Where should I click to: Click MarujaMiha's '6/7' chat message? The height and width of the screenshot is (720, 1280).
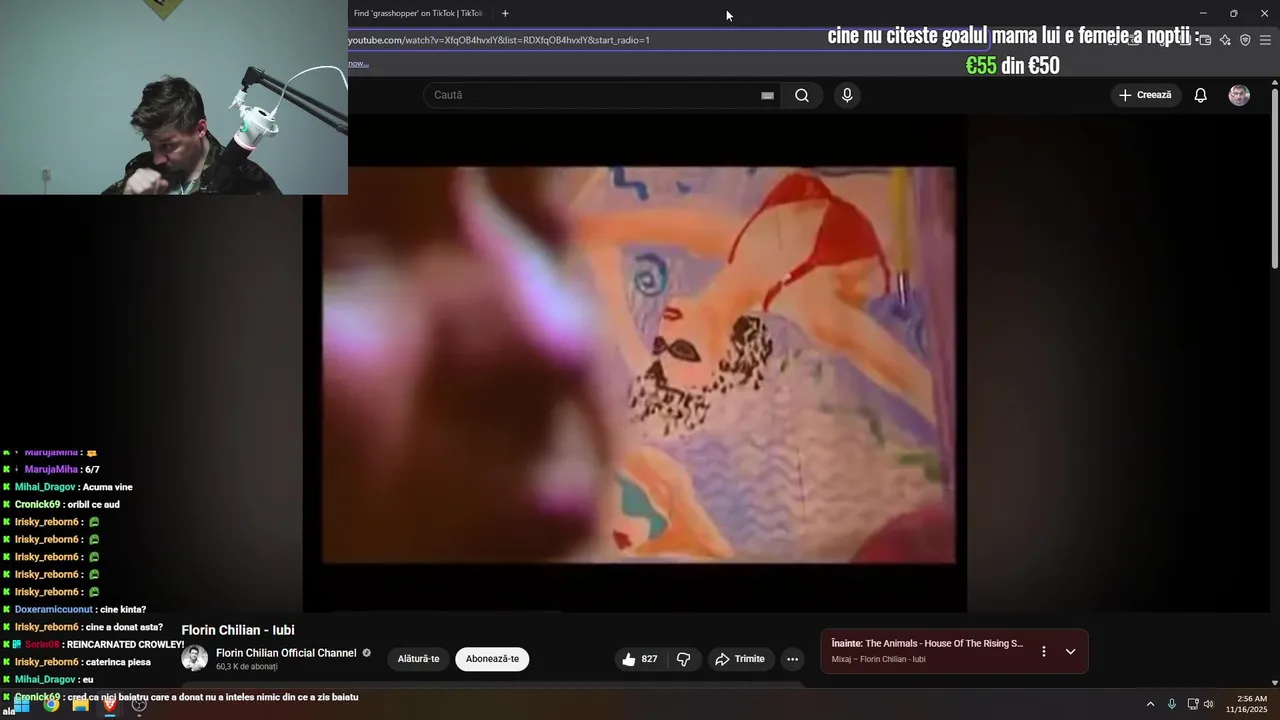pos(92,469)
